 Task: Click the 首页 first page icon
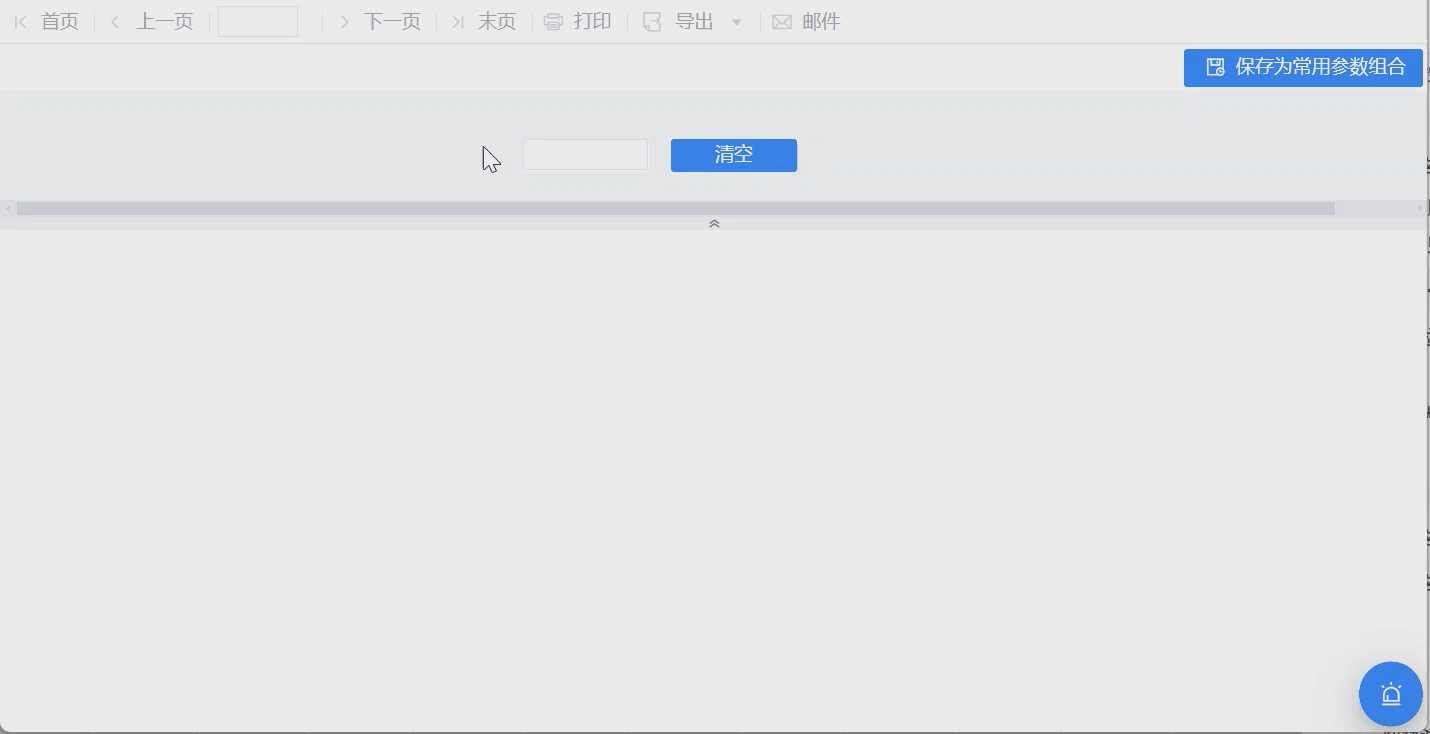pos(20,21)
